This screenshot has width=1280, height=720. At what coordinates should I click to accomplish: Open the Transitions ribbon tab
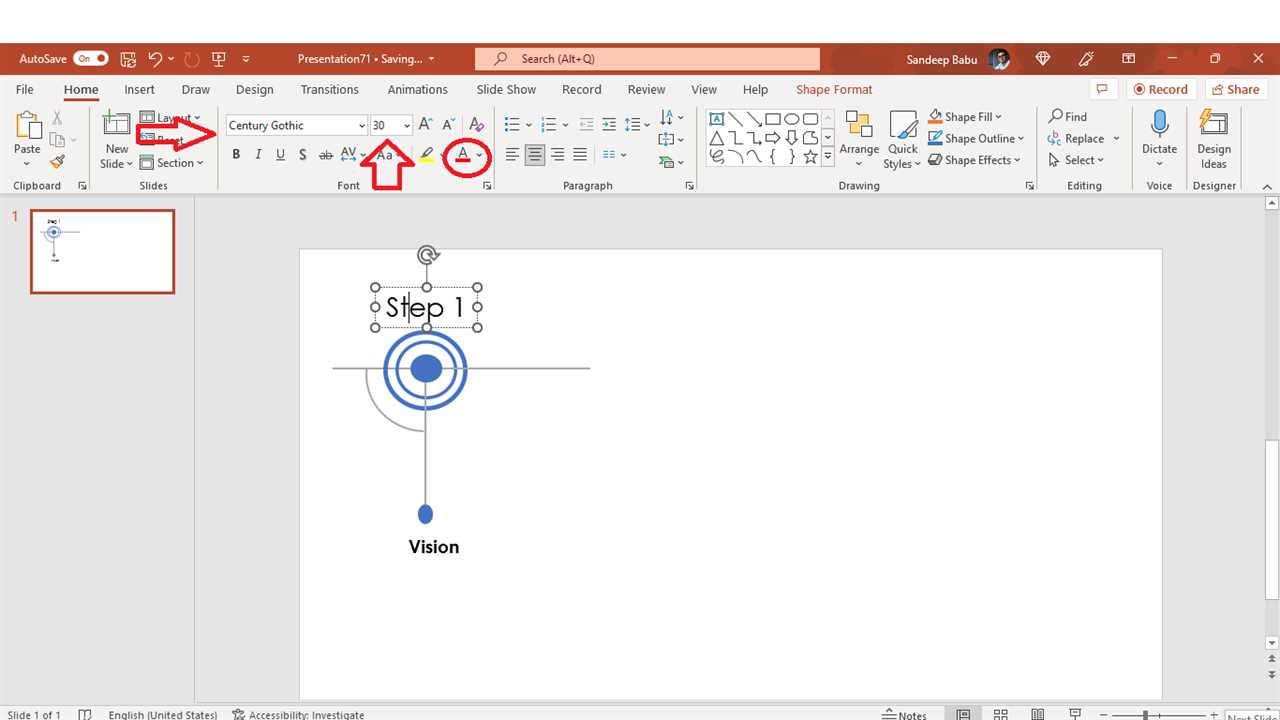(x=329, y=89)
